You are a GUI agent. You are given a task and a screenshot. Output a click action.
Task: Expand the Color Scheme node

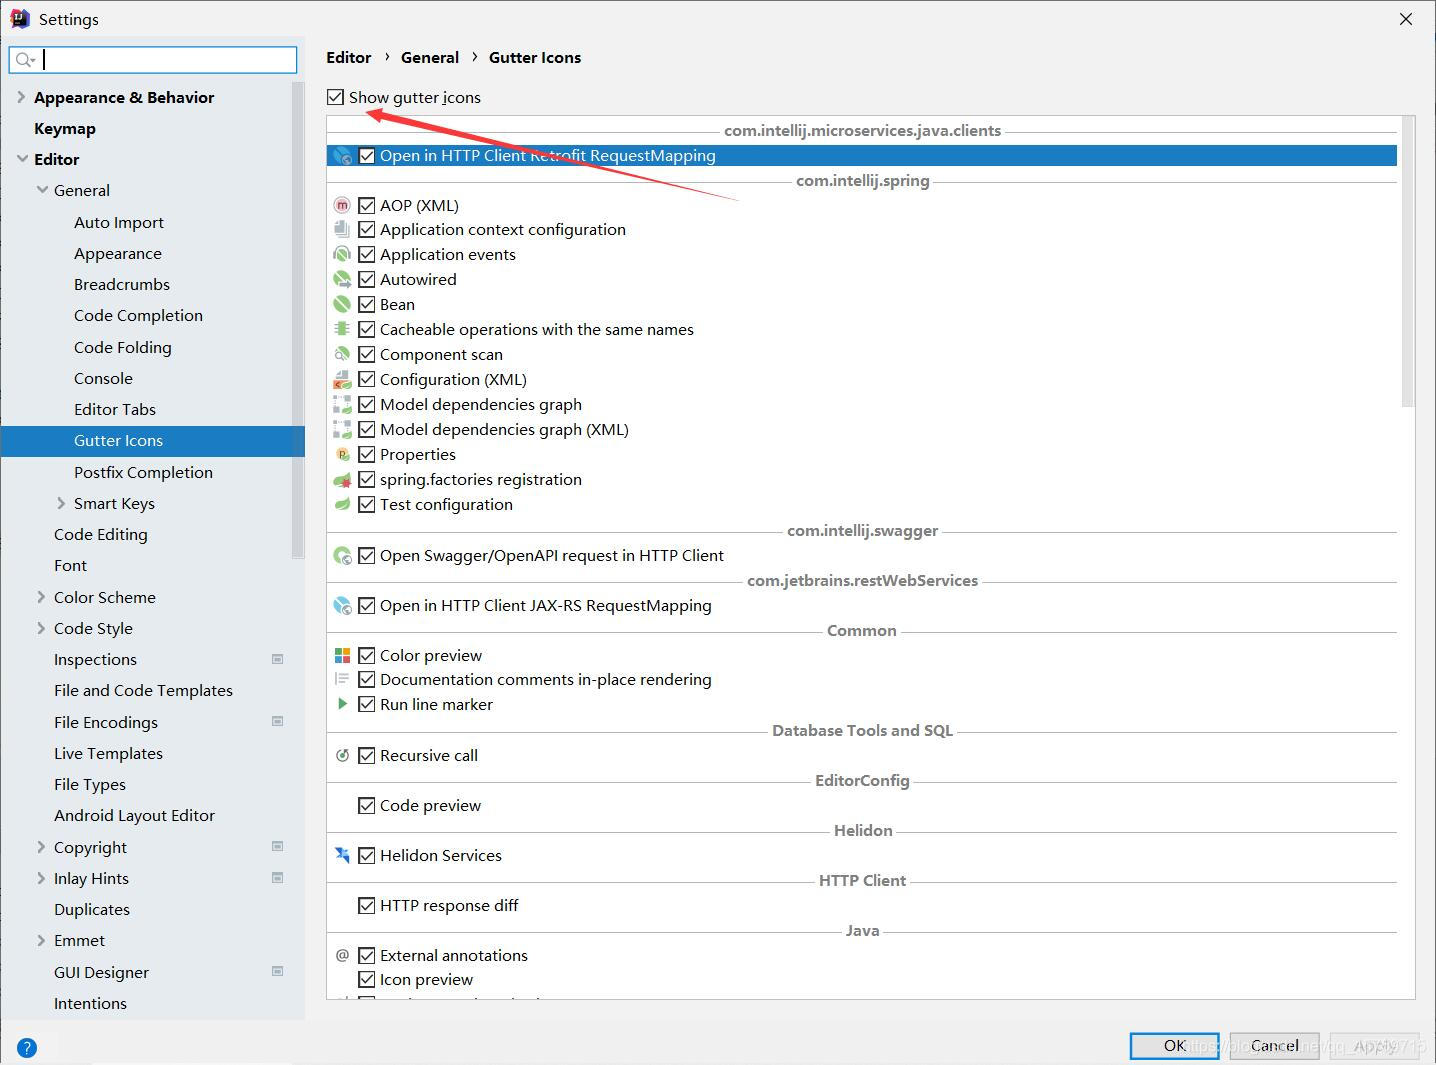tap(41, 597)
